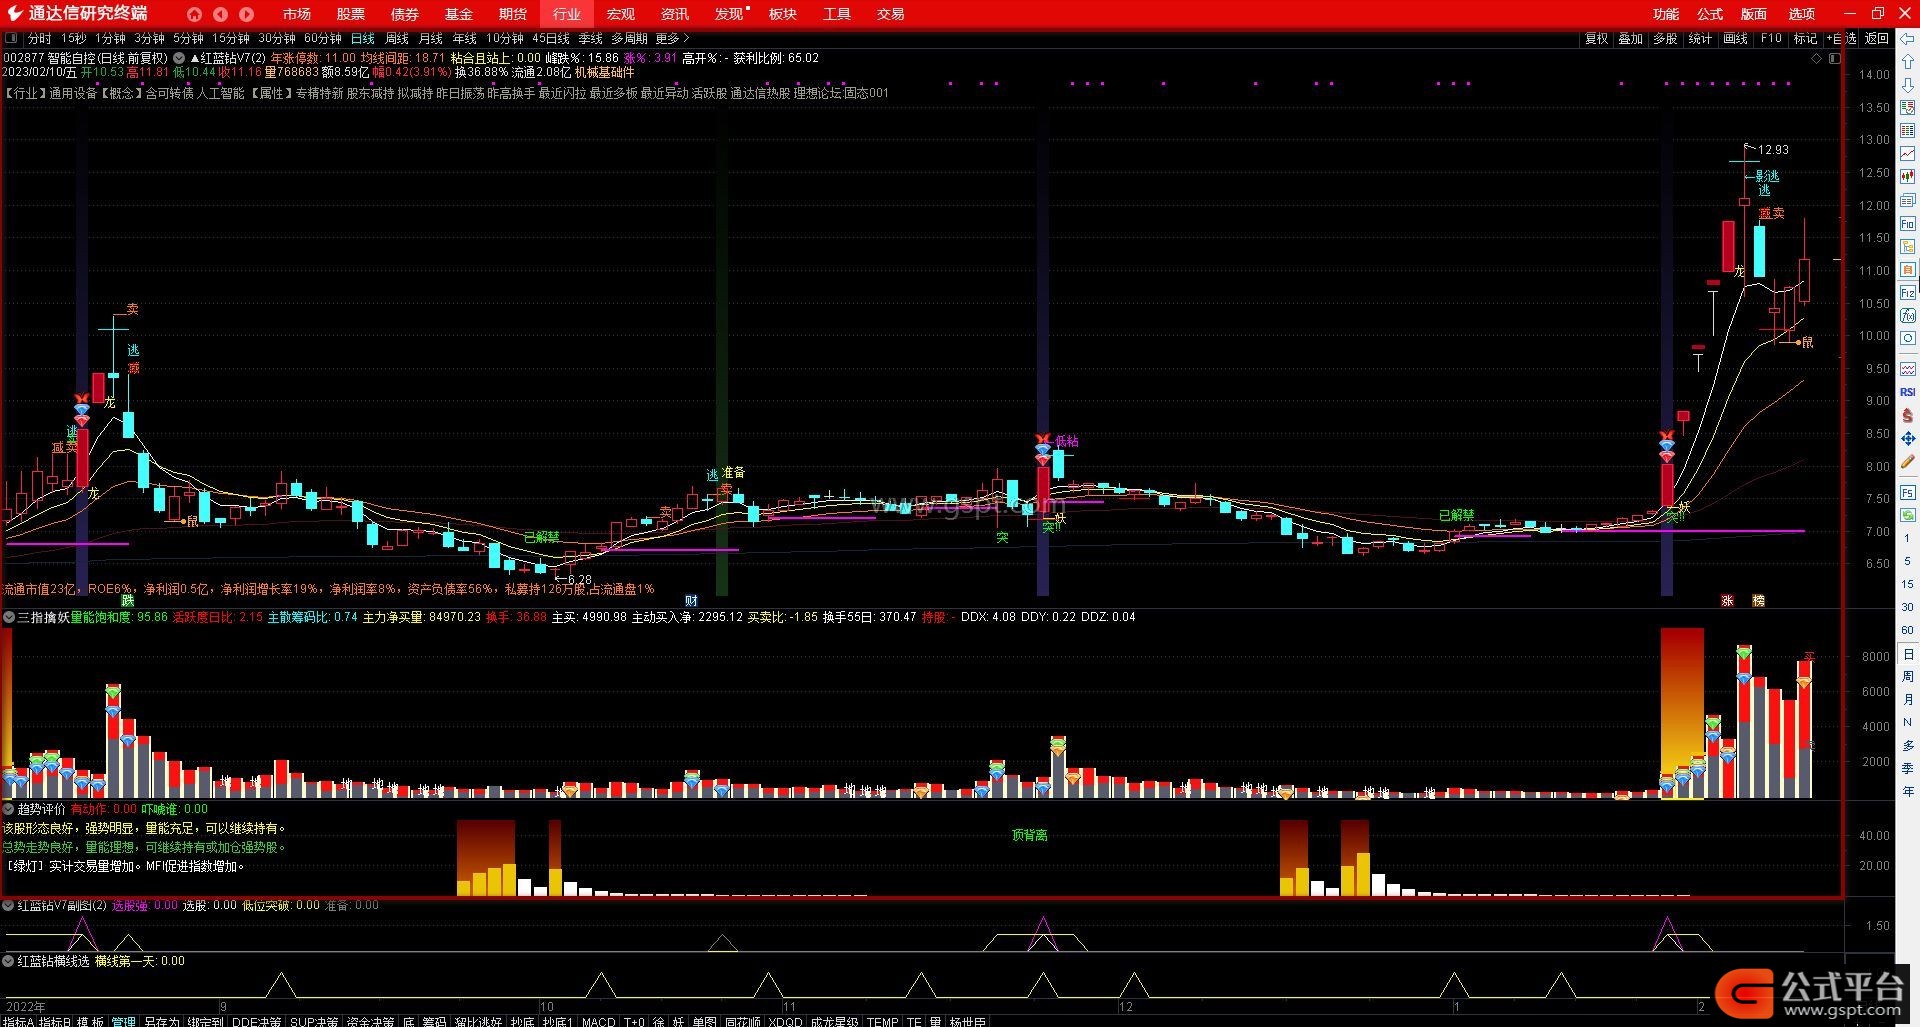1920x1027 pixels.
Task: Expand the 更多 period options
Action: click(672, 39)
